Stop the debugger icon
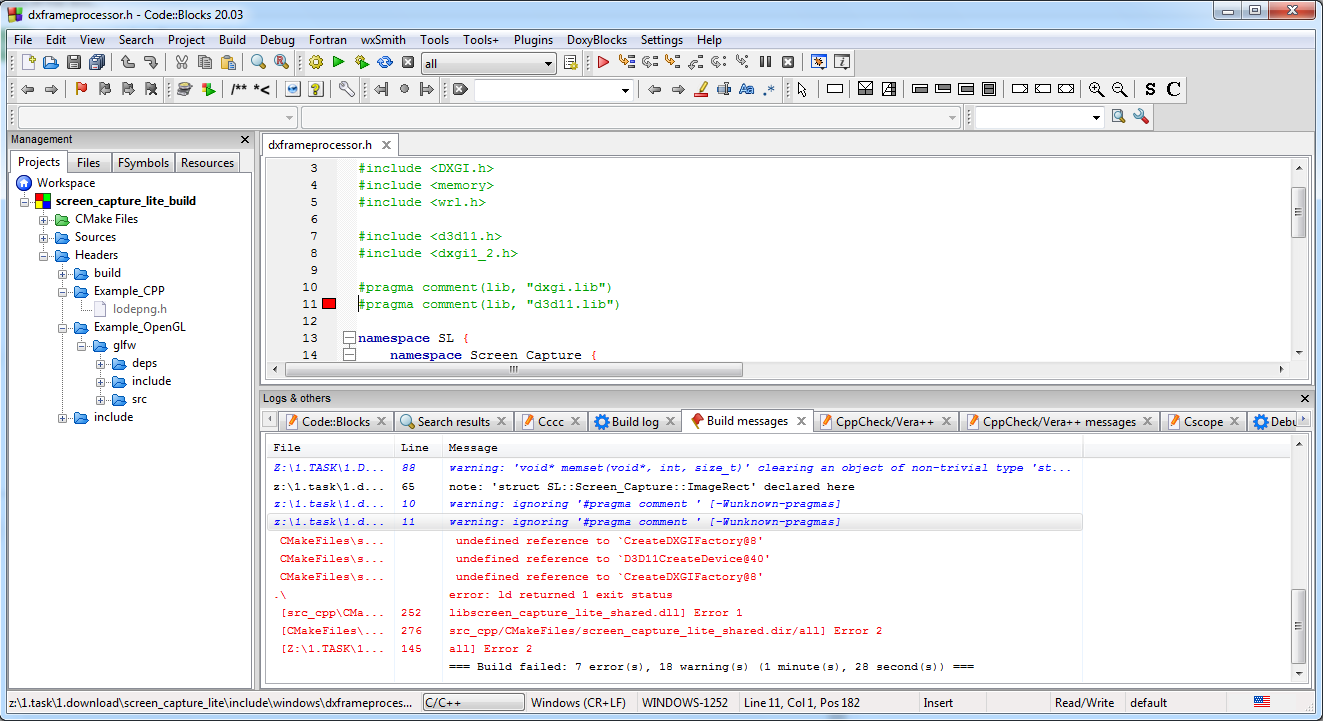Image resolution: width=1323 pixels, height=721 pixels. pyautogui.click(x=788, y=63)
